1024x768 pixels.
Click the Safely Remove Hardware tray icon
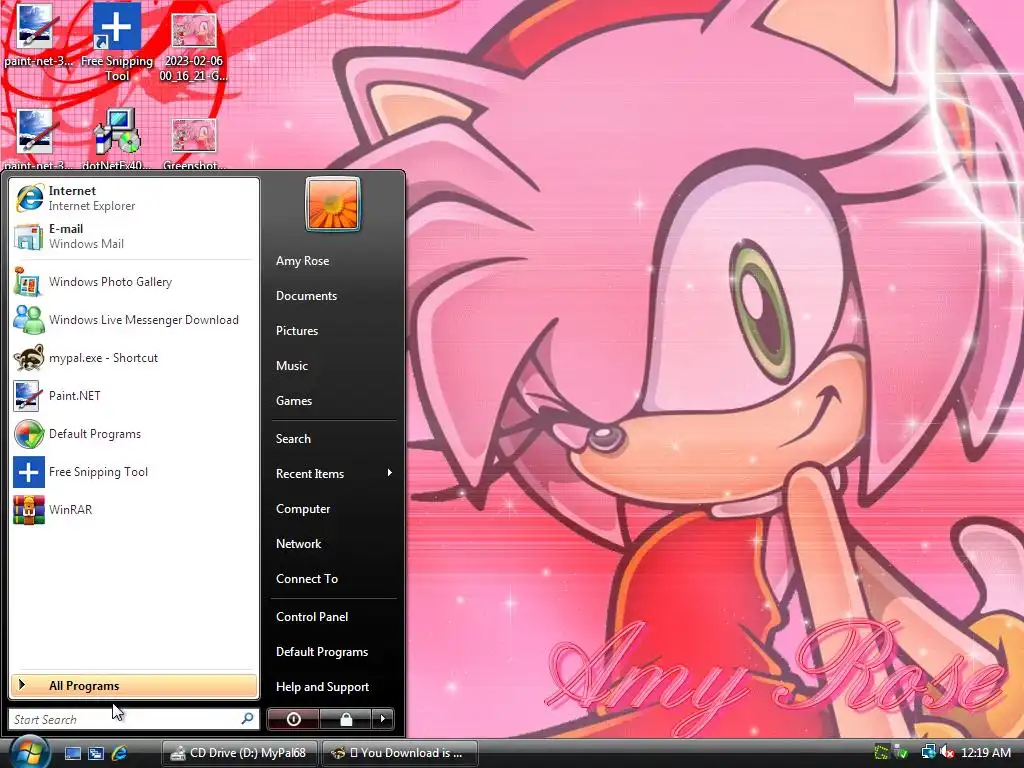point(901,752)
